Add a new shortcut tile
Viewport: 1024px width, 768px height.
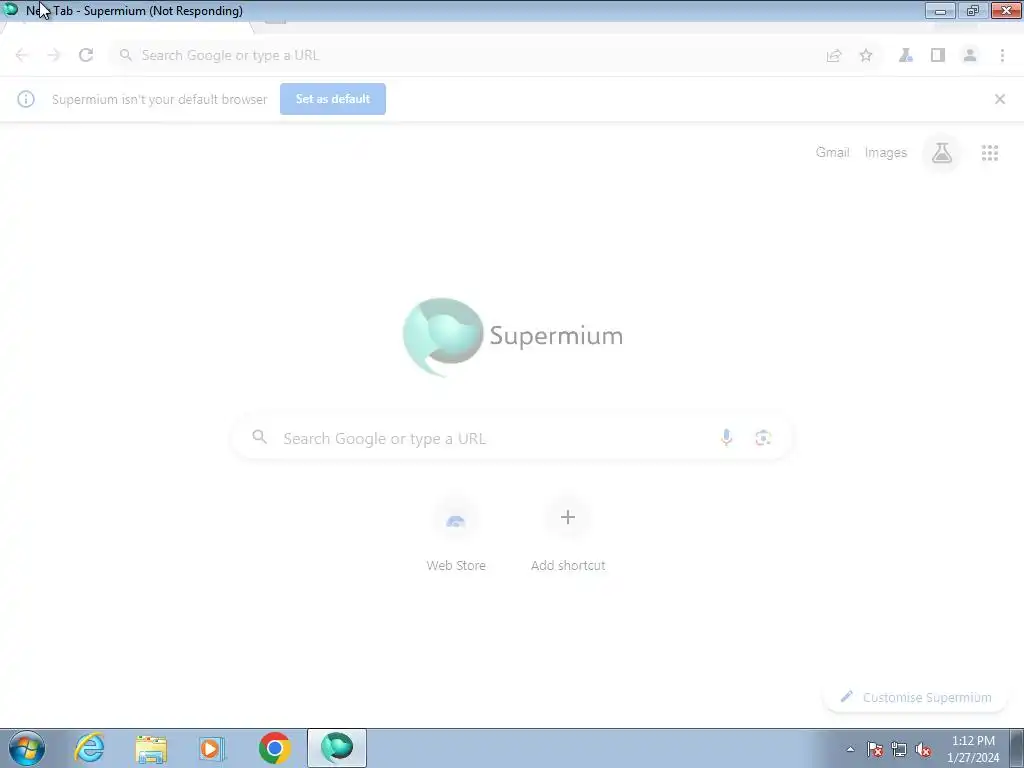click(568, 535)
